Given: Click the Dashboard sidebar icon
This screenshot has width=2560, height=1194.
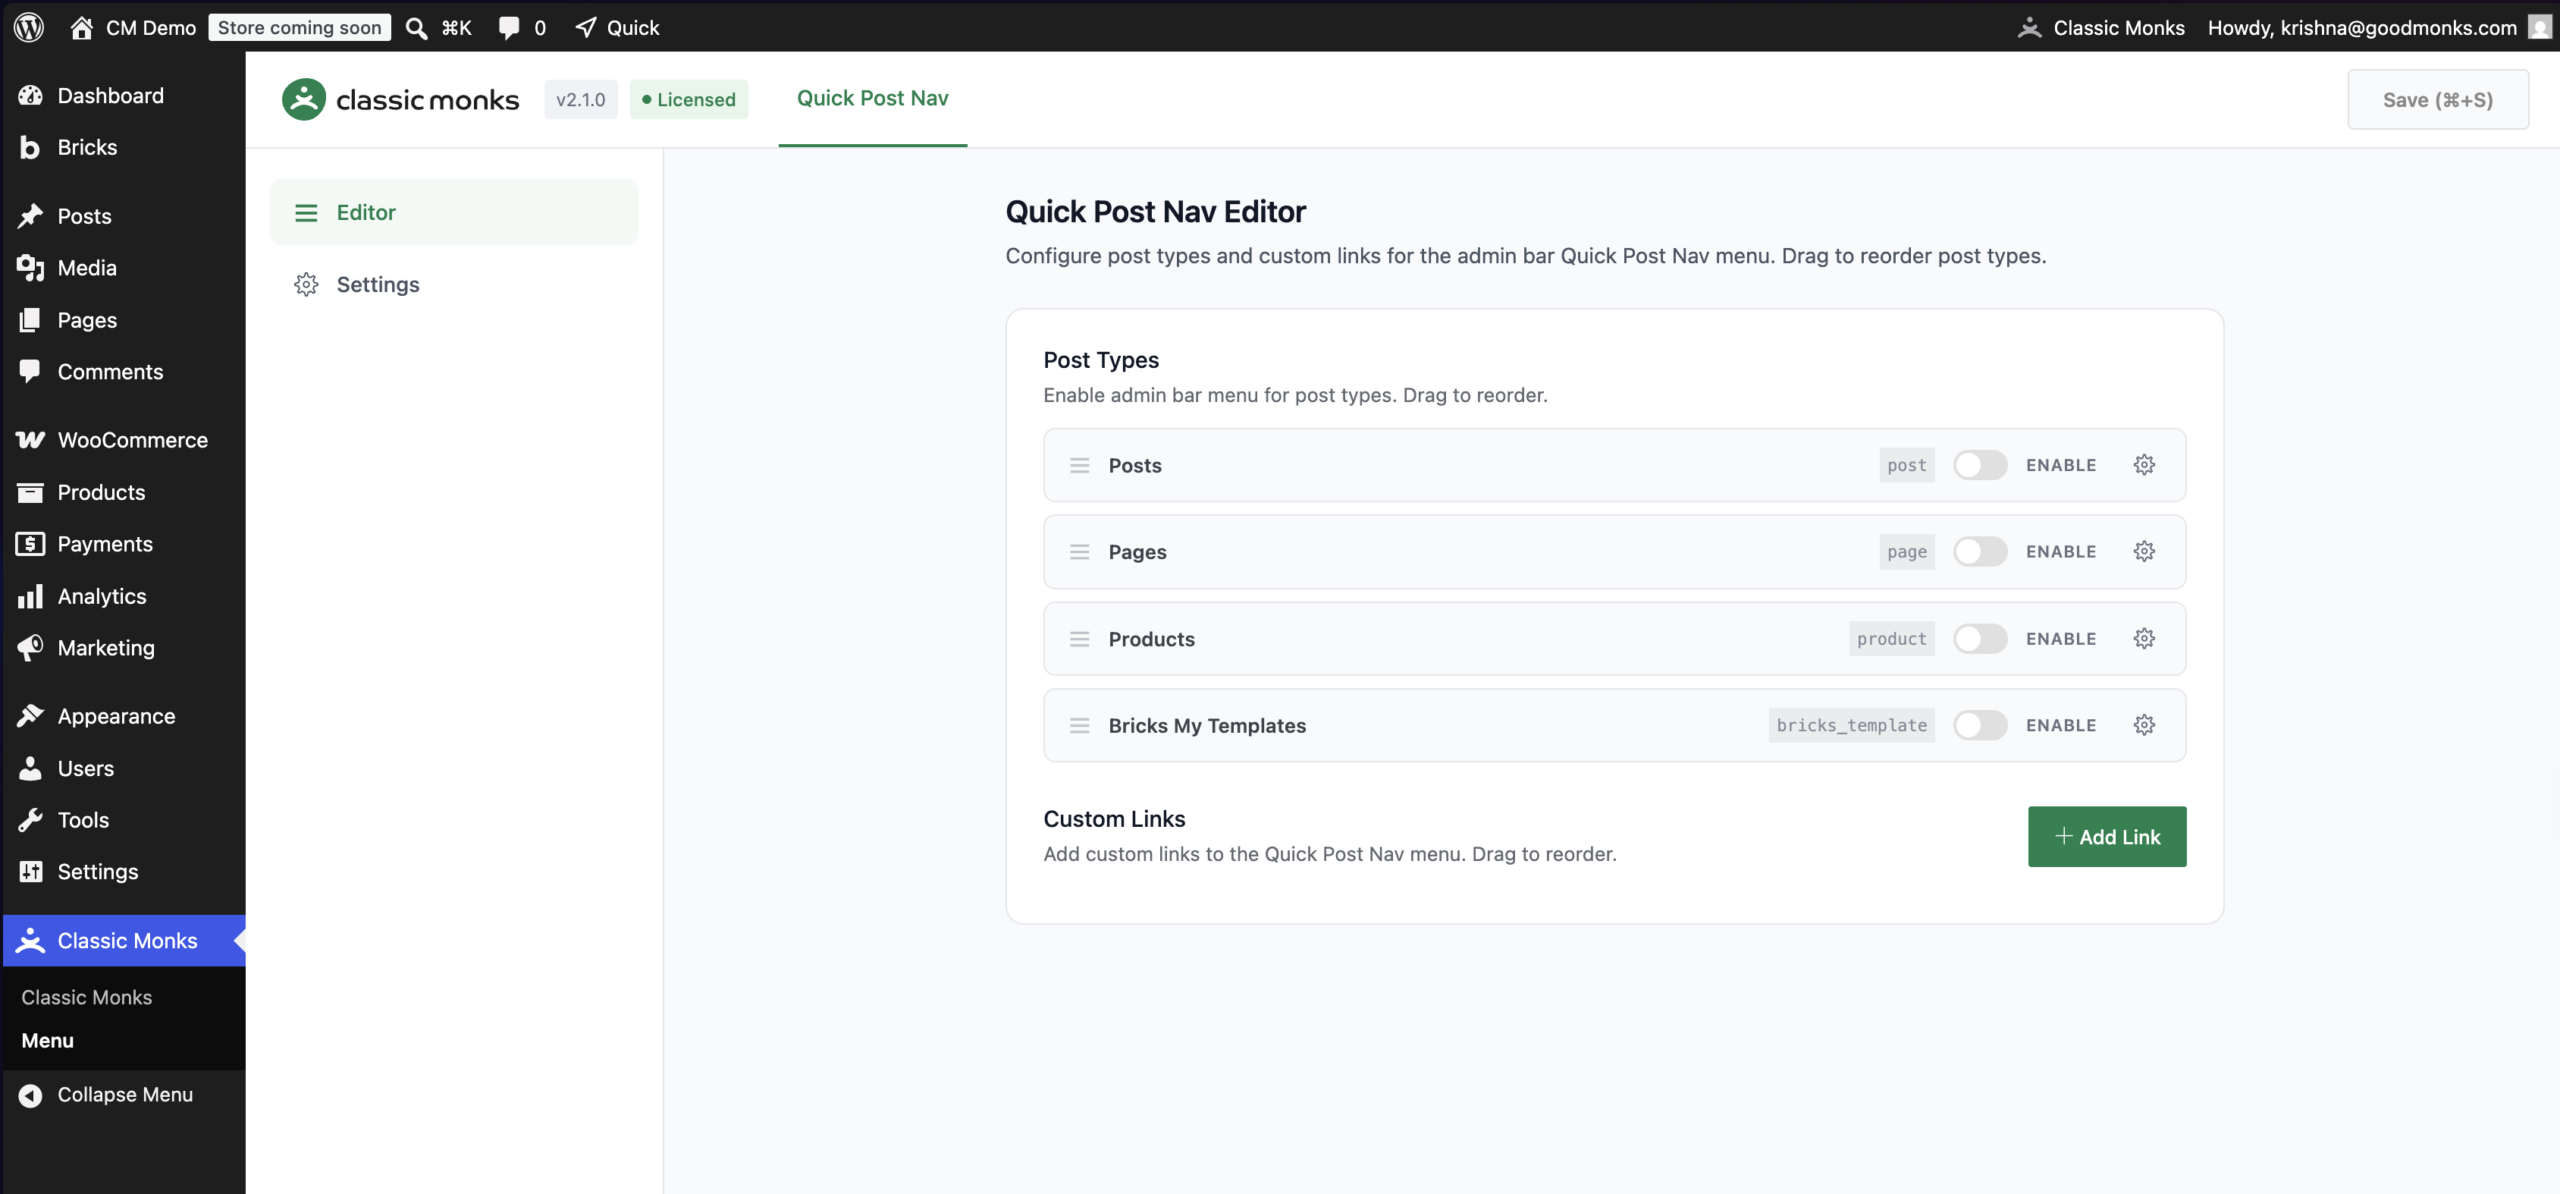Looking at the screenshot, I should [x=30, y=95].
